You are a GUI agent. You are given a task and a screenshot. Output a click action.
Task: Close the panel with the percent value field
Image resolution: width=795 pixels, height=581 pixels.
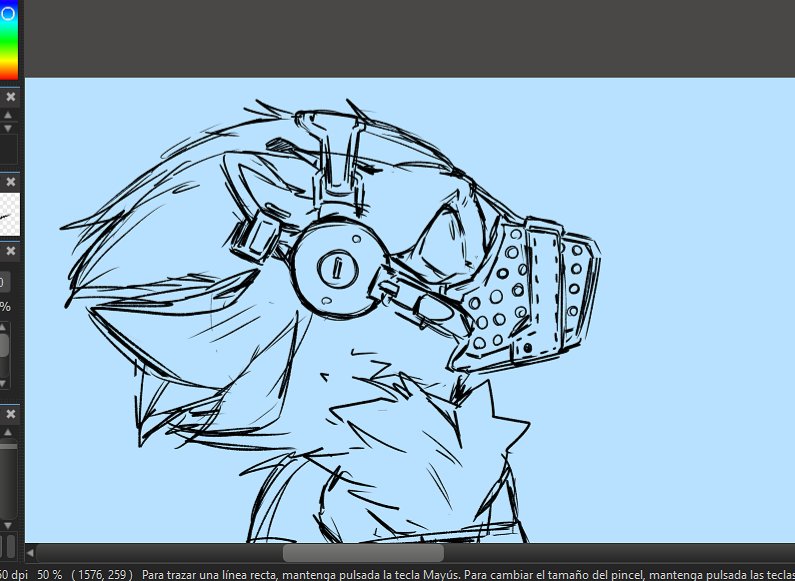click(x=11, y=251)
